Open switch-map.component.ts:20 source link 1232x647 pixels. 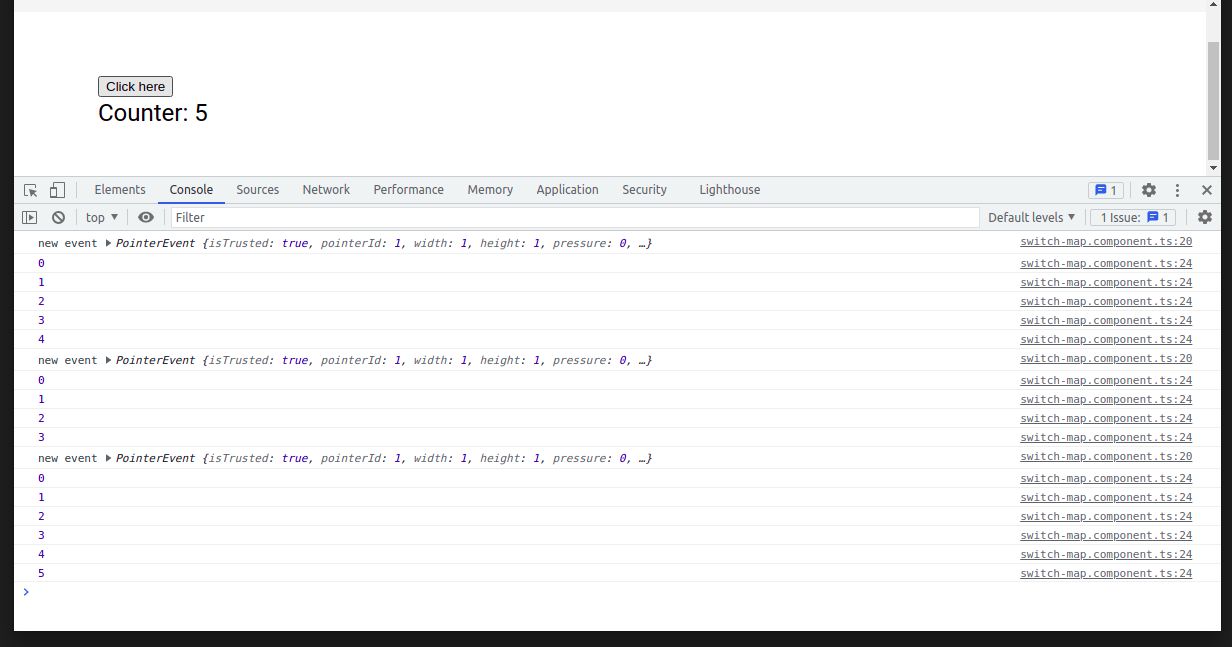[1105, 241]
